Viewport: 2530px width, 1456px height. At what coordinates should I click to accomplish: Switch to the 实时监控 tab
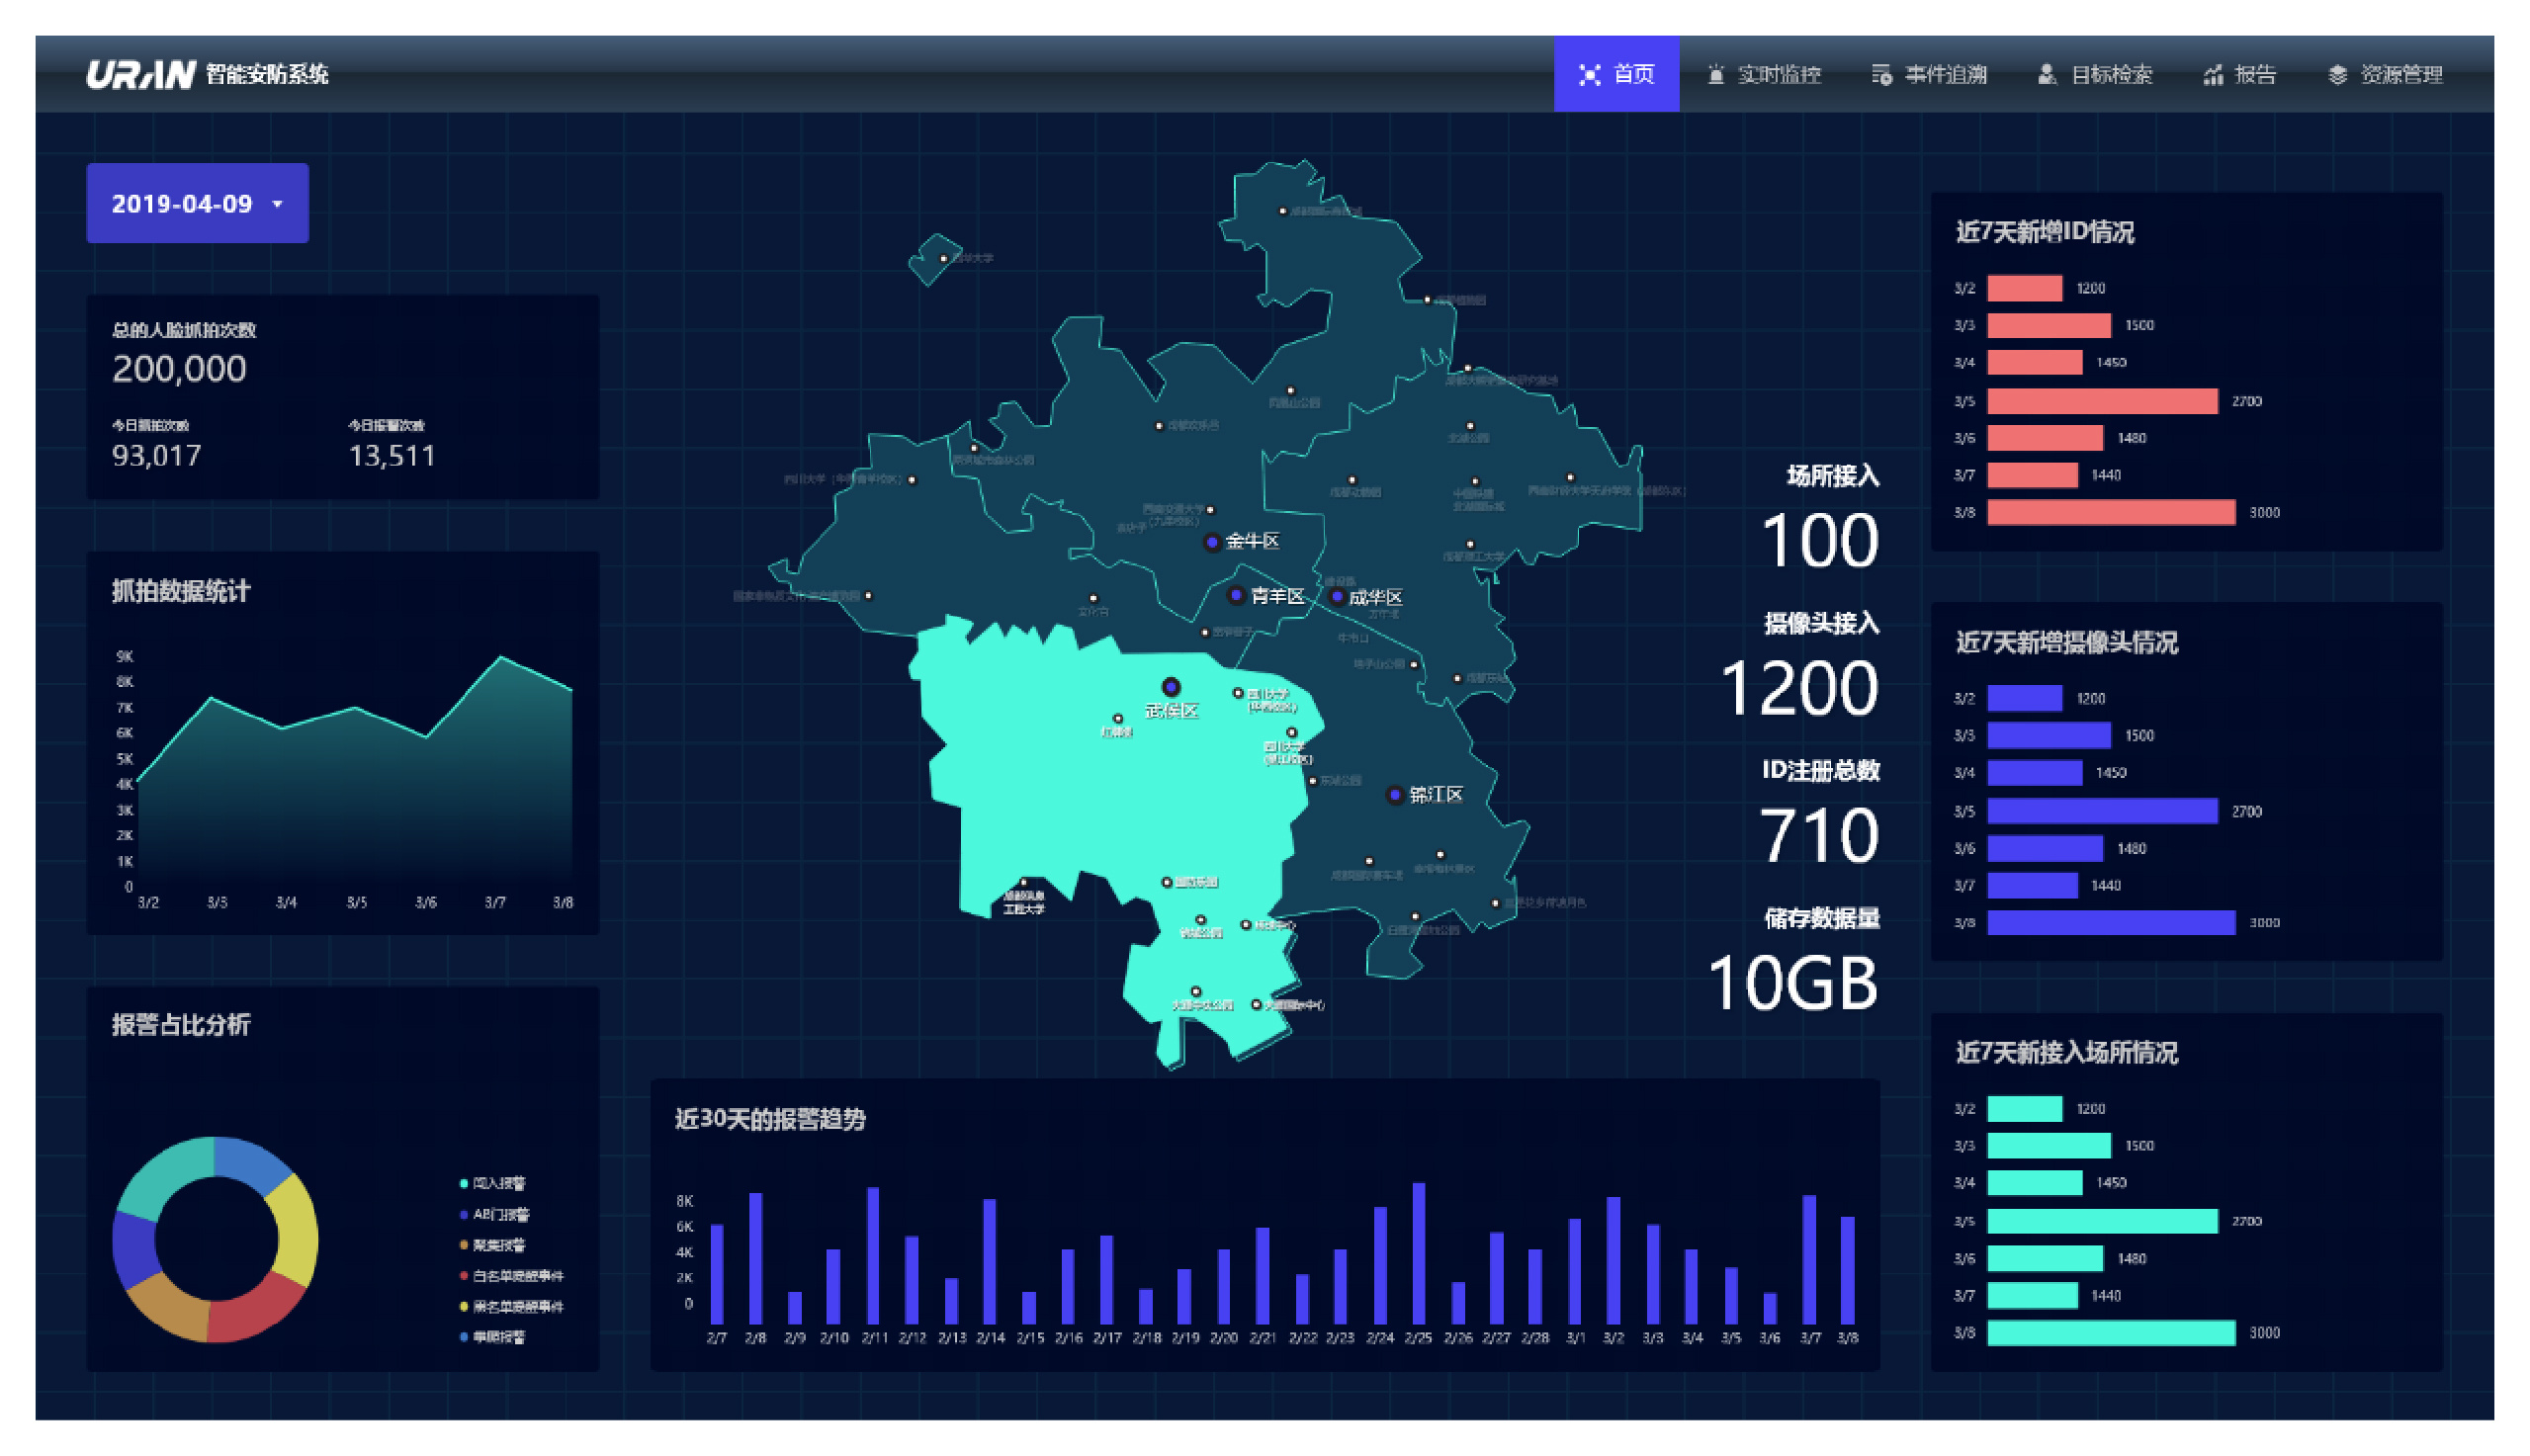(x=1765, y=75)
